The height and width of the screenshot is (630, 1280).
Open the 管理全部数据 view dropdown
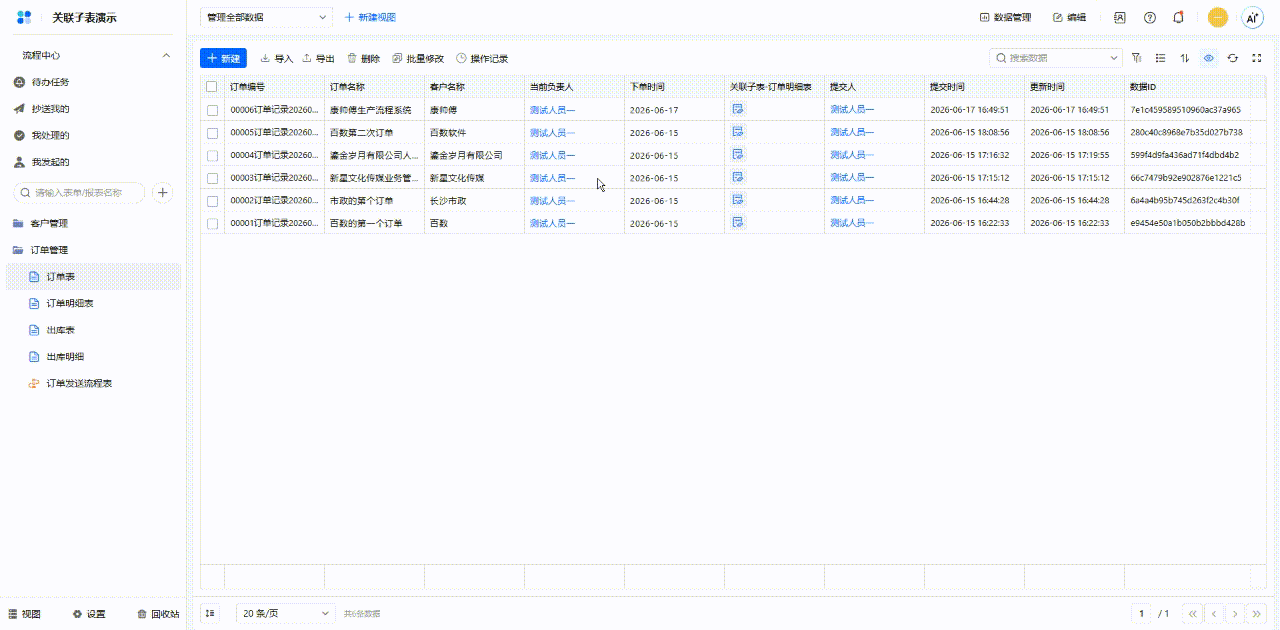click(266, 17)
